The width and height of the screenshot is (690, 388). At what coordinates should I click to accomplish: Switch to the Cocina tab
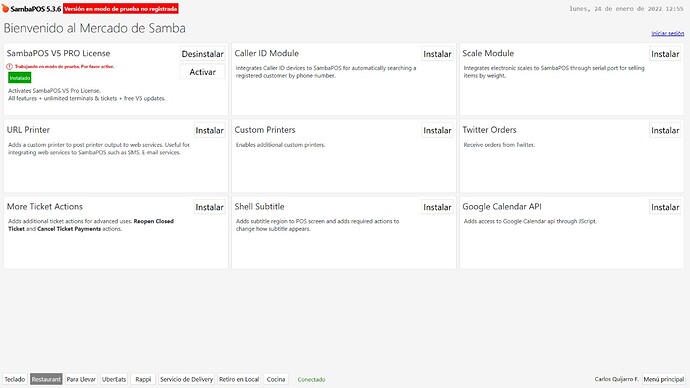[x=276, y=379]
